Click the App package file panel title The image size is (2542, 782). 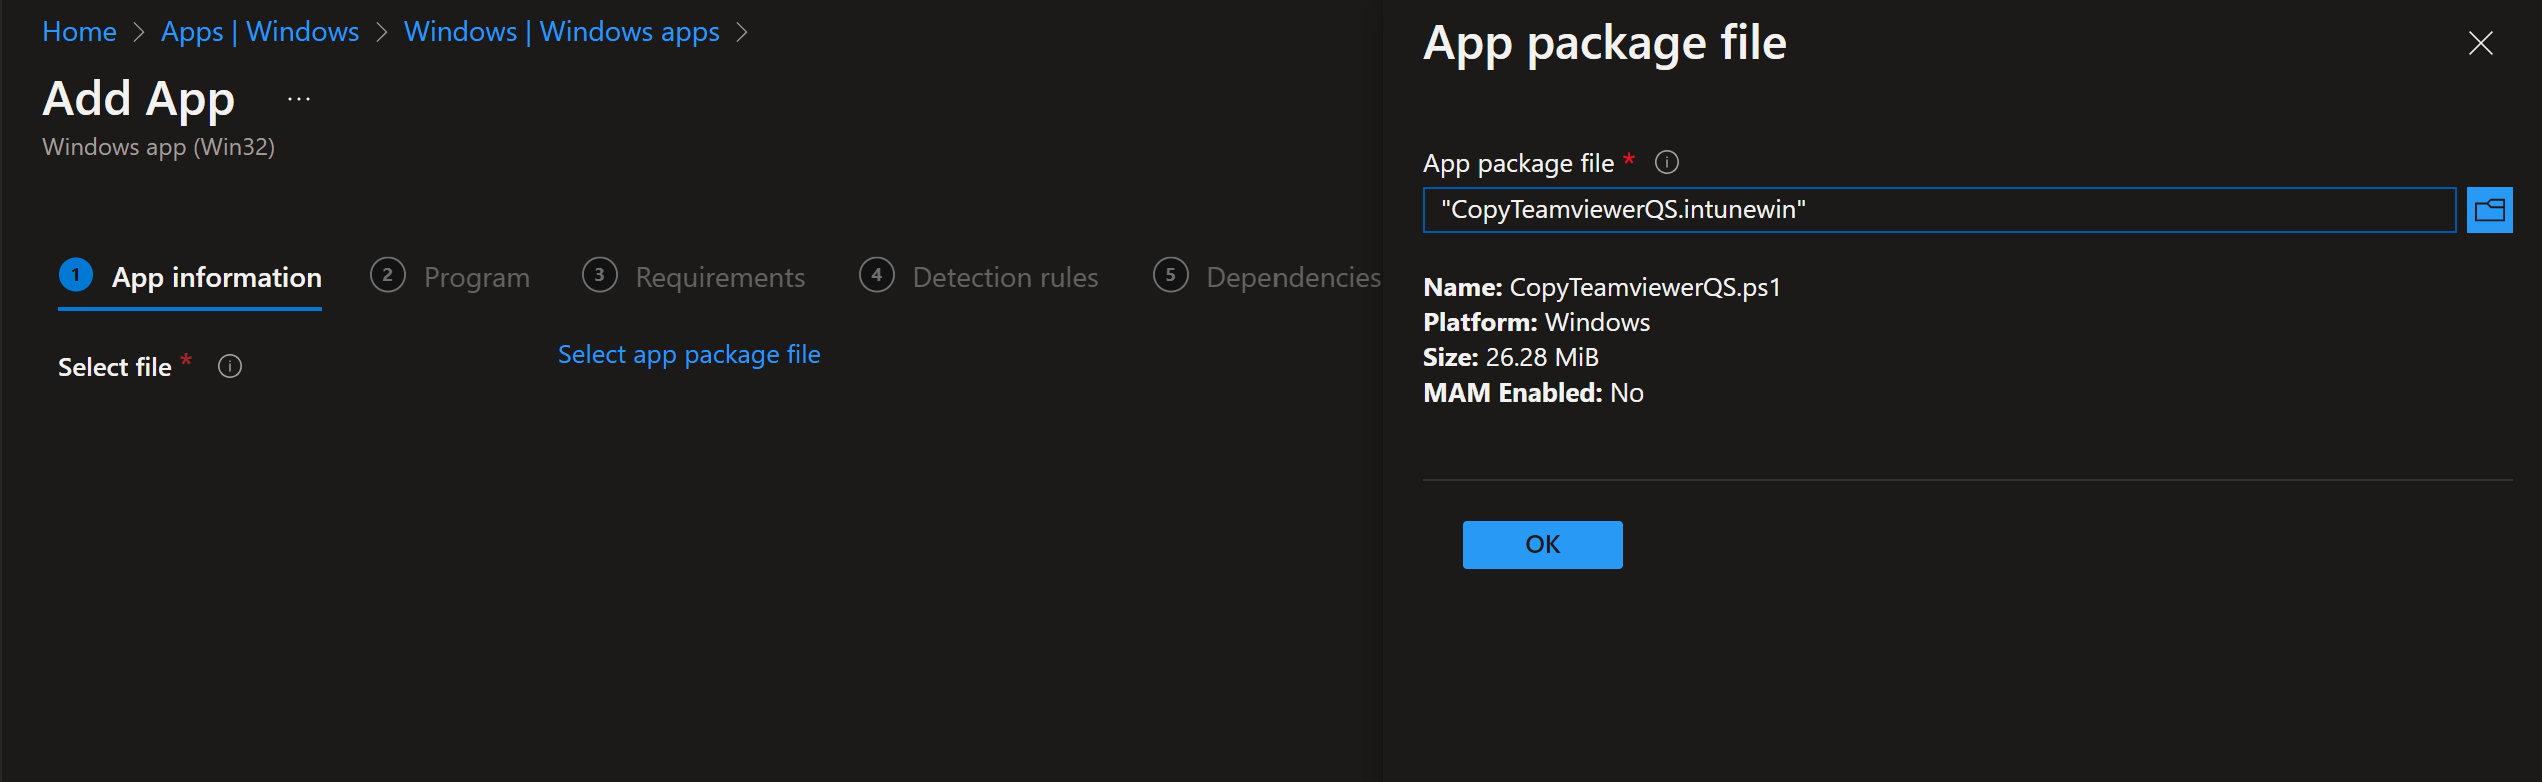[x=1605, y=44]
